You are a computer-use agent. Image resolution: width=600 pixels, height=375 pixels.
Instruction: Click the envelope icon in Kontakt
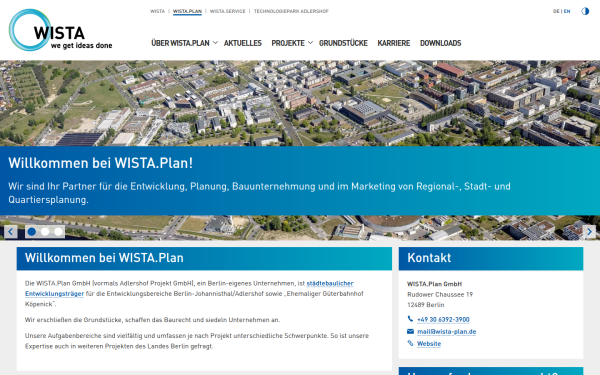(x=410, y=331)
